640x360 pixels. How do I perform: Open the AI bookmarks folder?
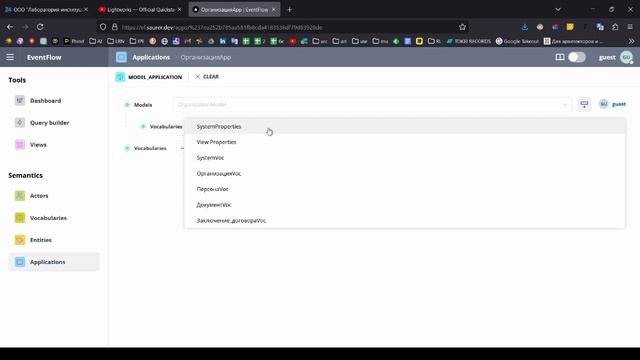[96, 41]
